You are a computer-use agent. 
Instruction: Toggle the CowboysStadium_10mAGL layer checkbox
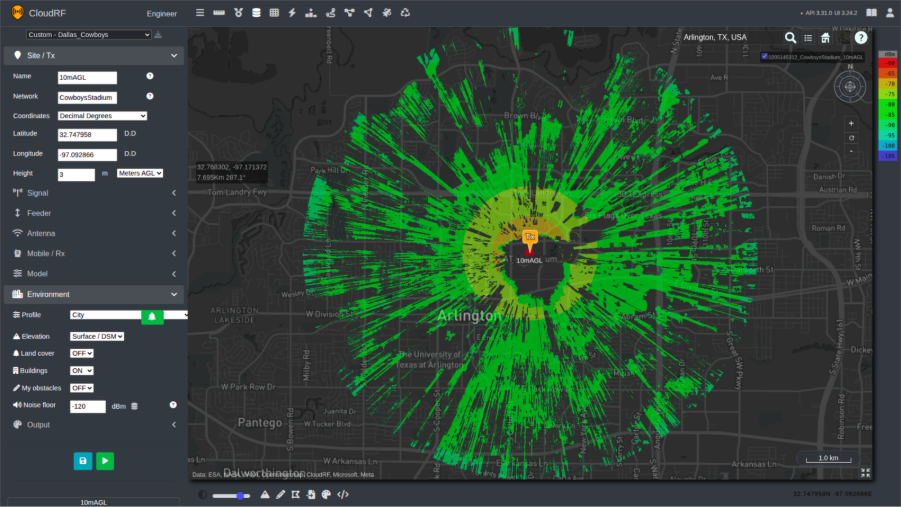click(x=764, y=57)
